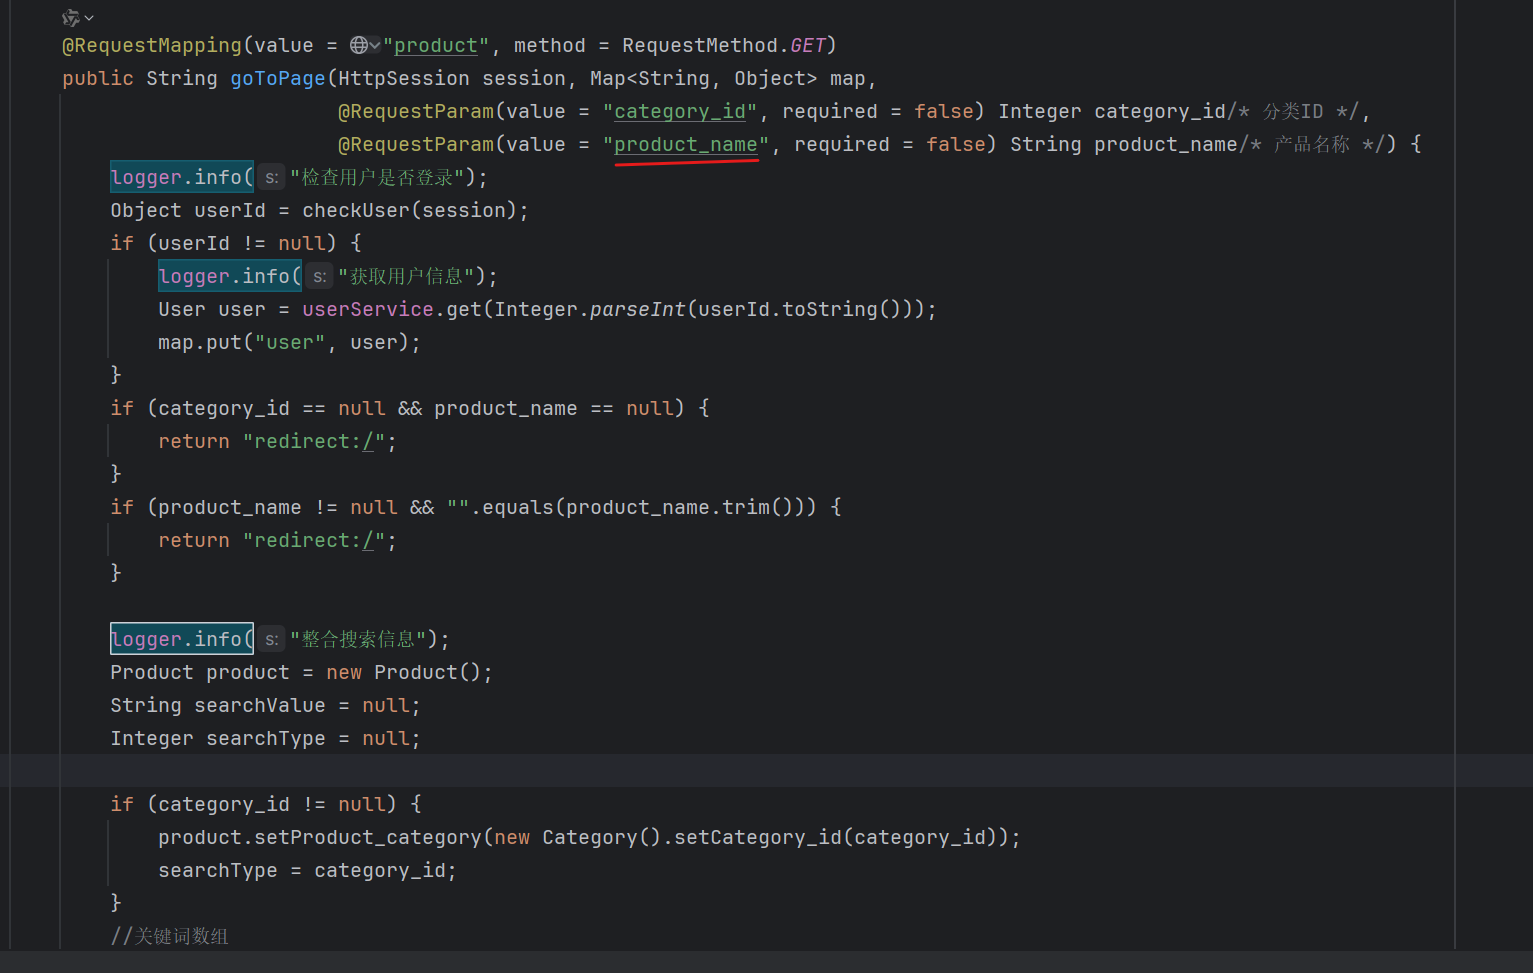Click the //关键词数组 comment
Screen dimensions: 1533x973
click(x=169, y=936)
